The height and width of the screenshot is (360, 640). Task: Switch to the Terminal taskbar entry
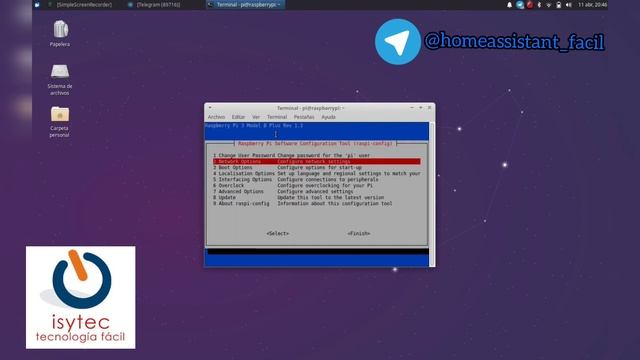pyautogui.click(x=244, y=4)
